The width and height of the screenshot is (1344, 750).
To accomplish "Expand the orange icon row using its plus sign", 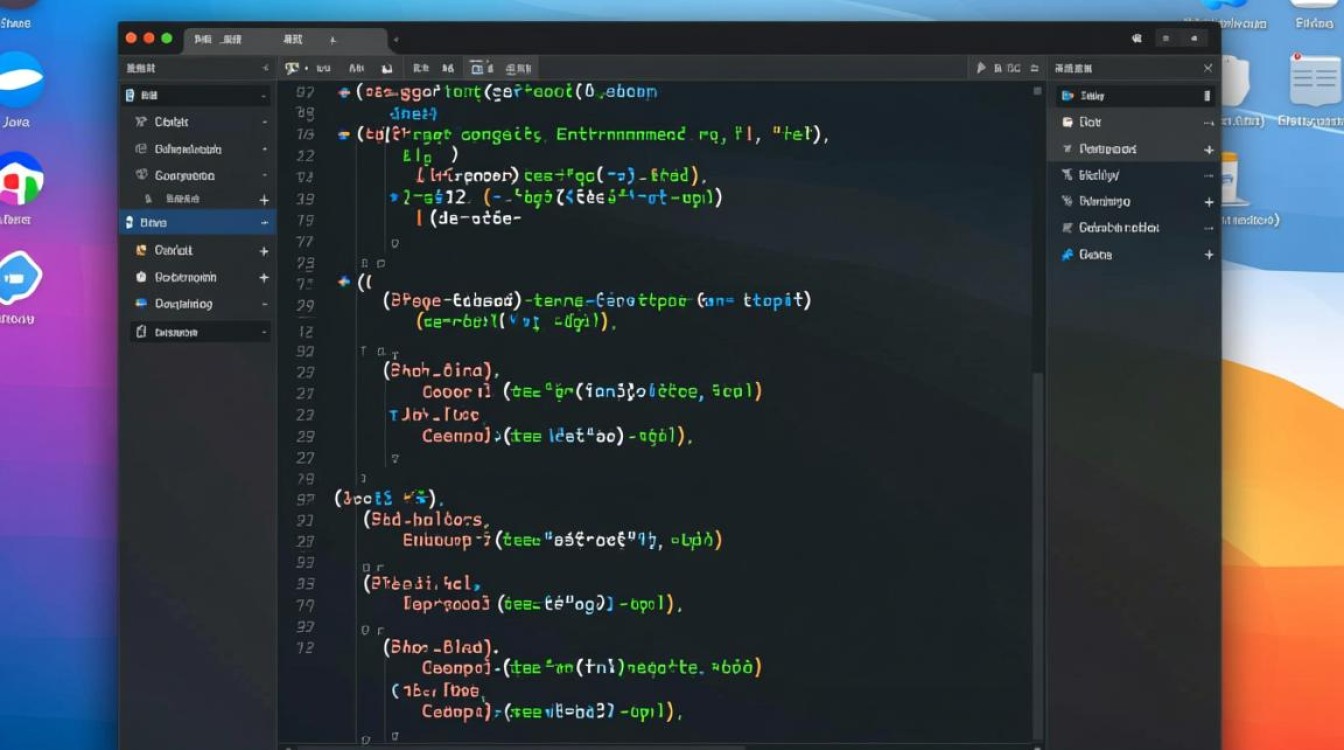I will 264,251.
